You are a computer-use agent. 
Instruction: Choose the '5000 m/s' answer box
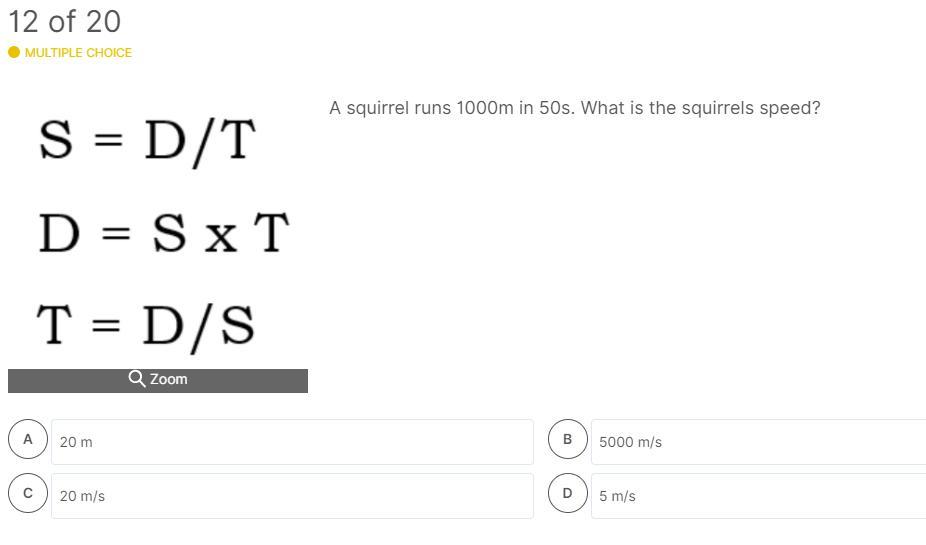coord(758,442)
